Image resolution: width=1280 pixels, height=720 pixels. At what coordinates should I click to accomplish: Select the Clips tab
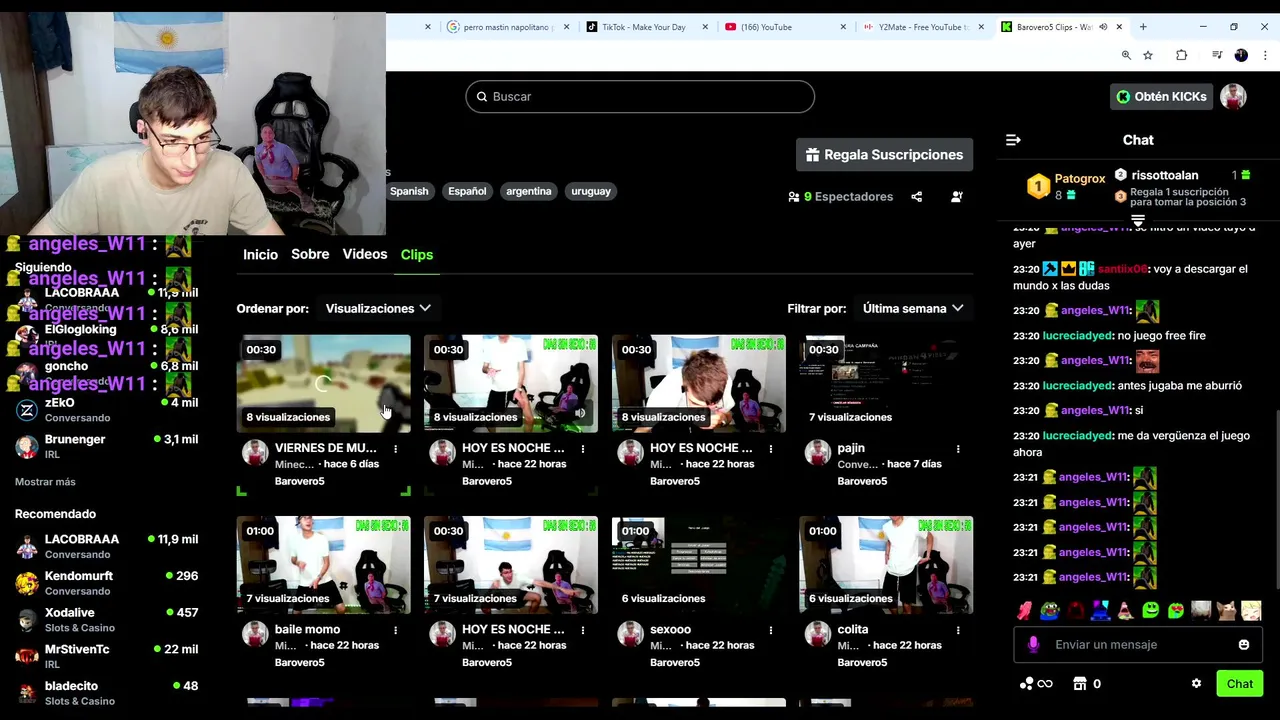[417, 255]
